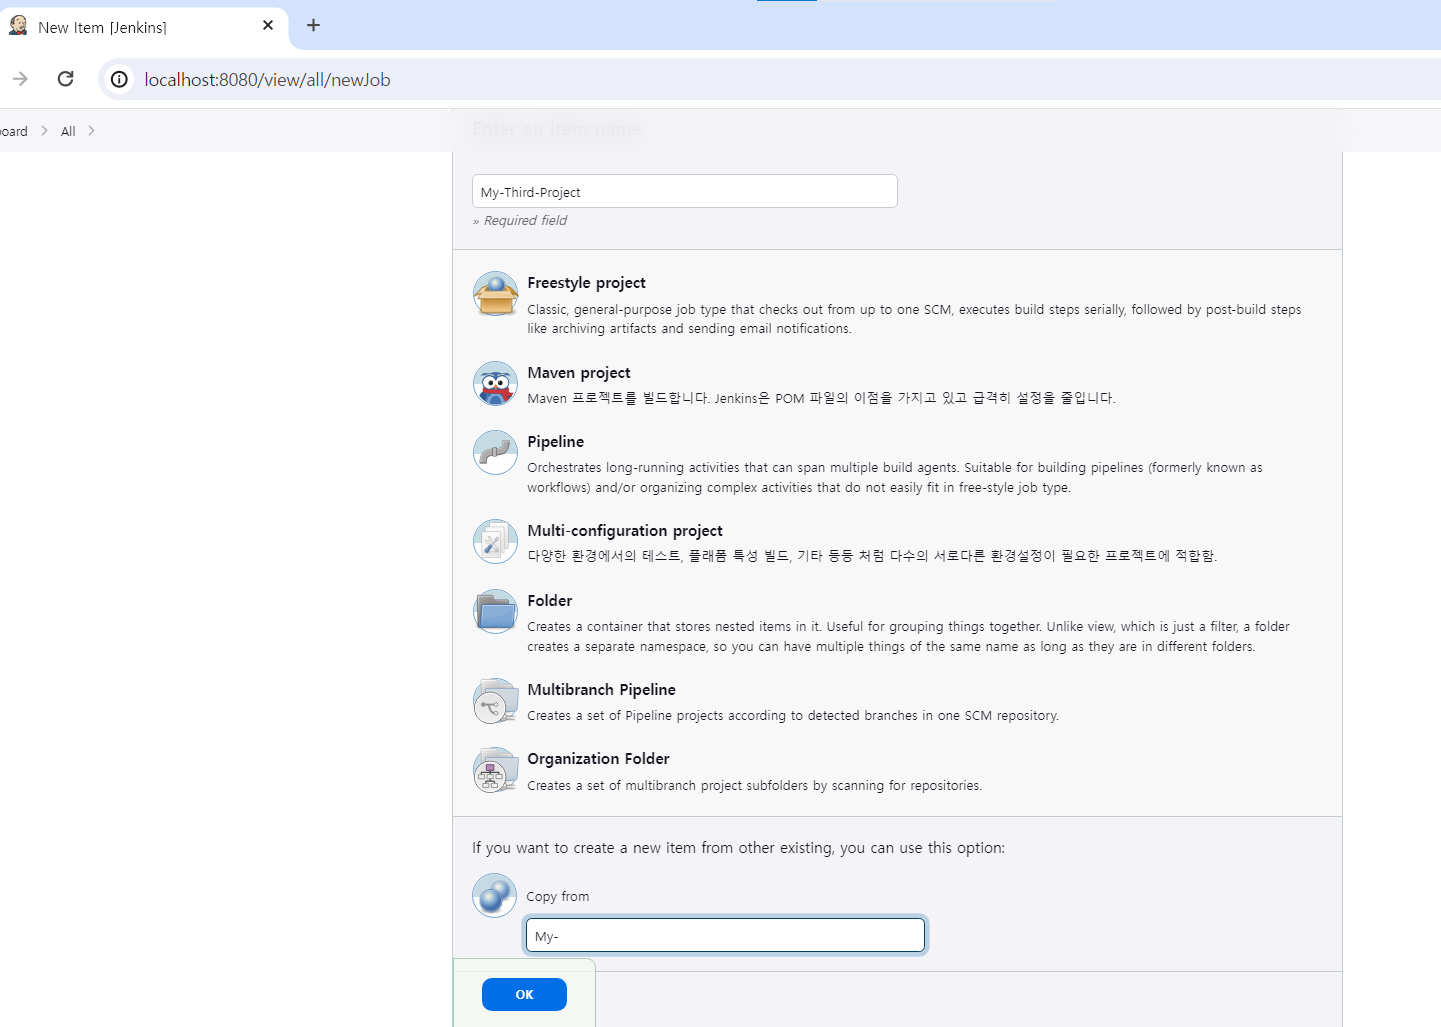Click the Multibranch Pipeline description text
This screenshot has height=1027, width=1441.
[793, 716]
